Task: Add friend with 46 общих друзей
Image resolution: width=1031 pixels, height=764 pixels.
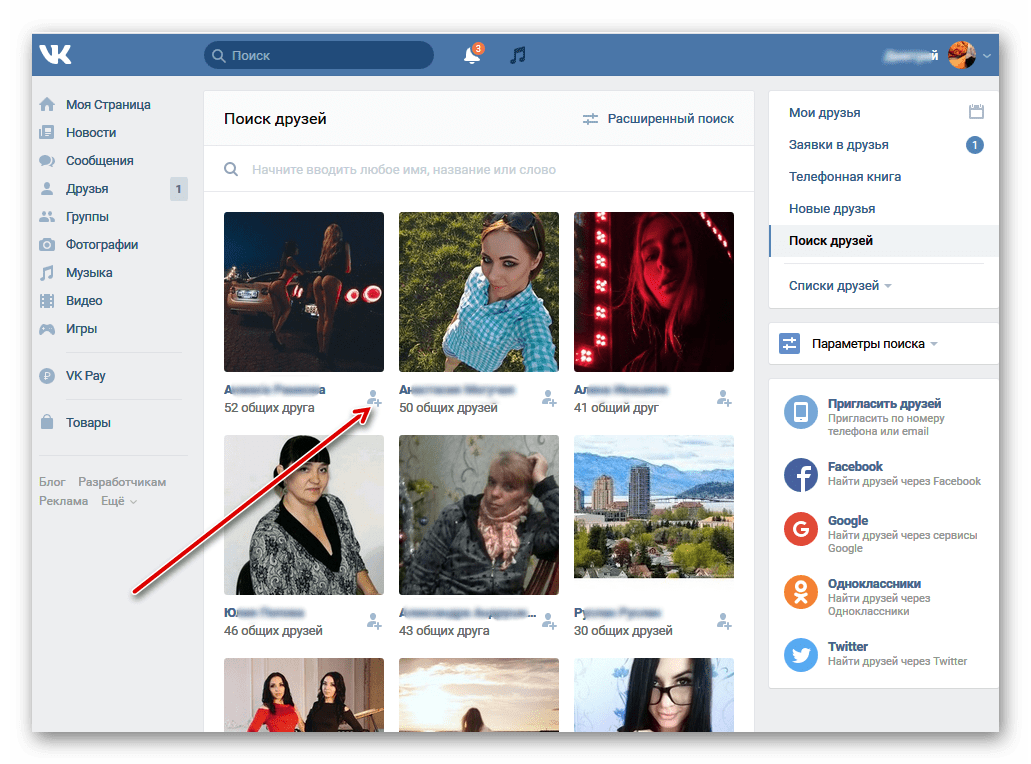Action: (374, 621)
